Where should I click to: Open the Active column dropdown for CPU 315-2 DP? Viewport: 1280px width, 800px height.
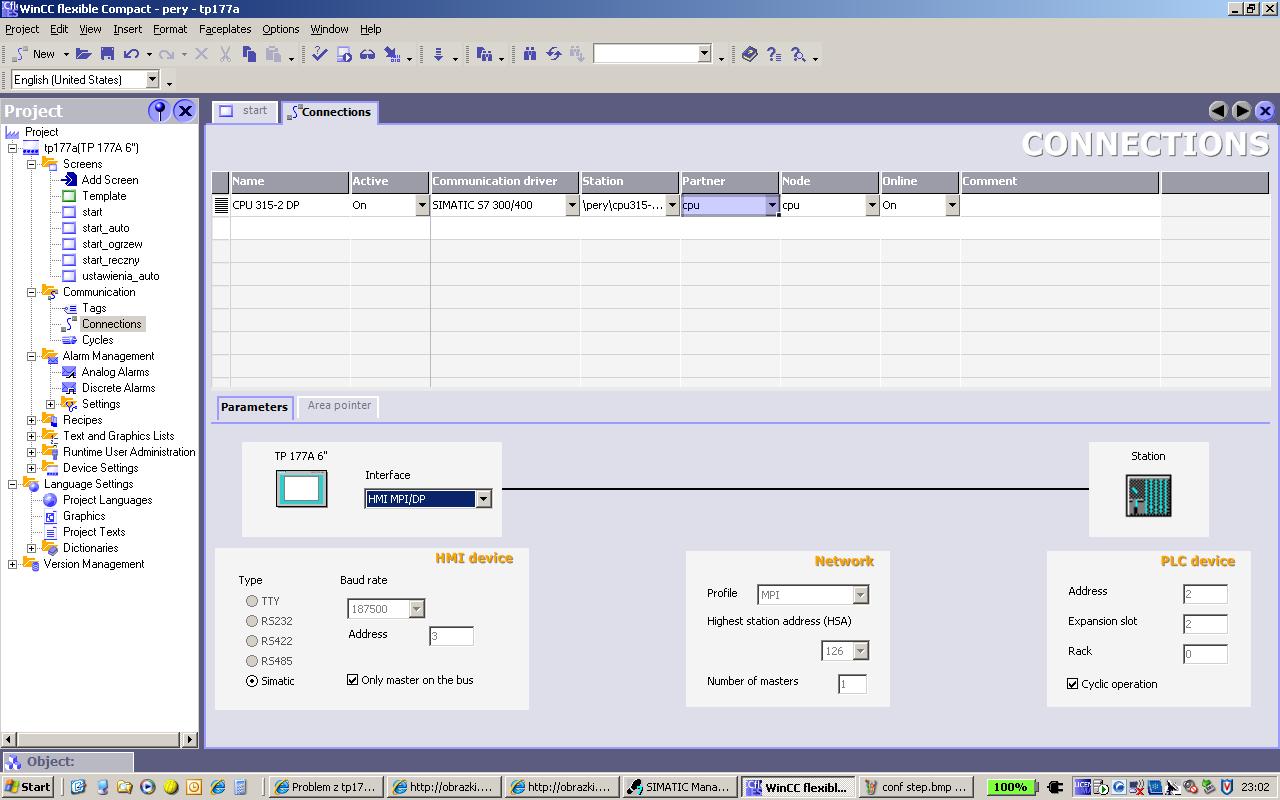point(421,205)
